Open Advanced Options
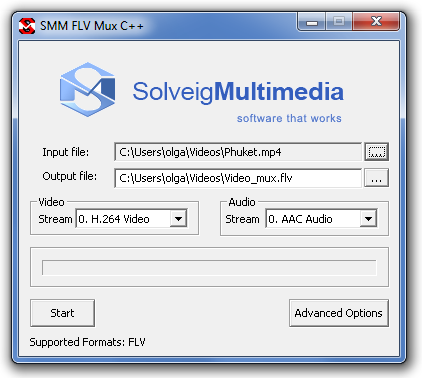The width and height of the screenshot is (422, 378). 339,313
